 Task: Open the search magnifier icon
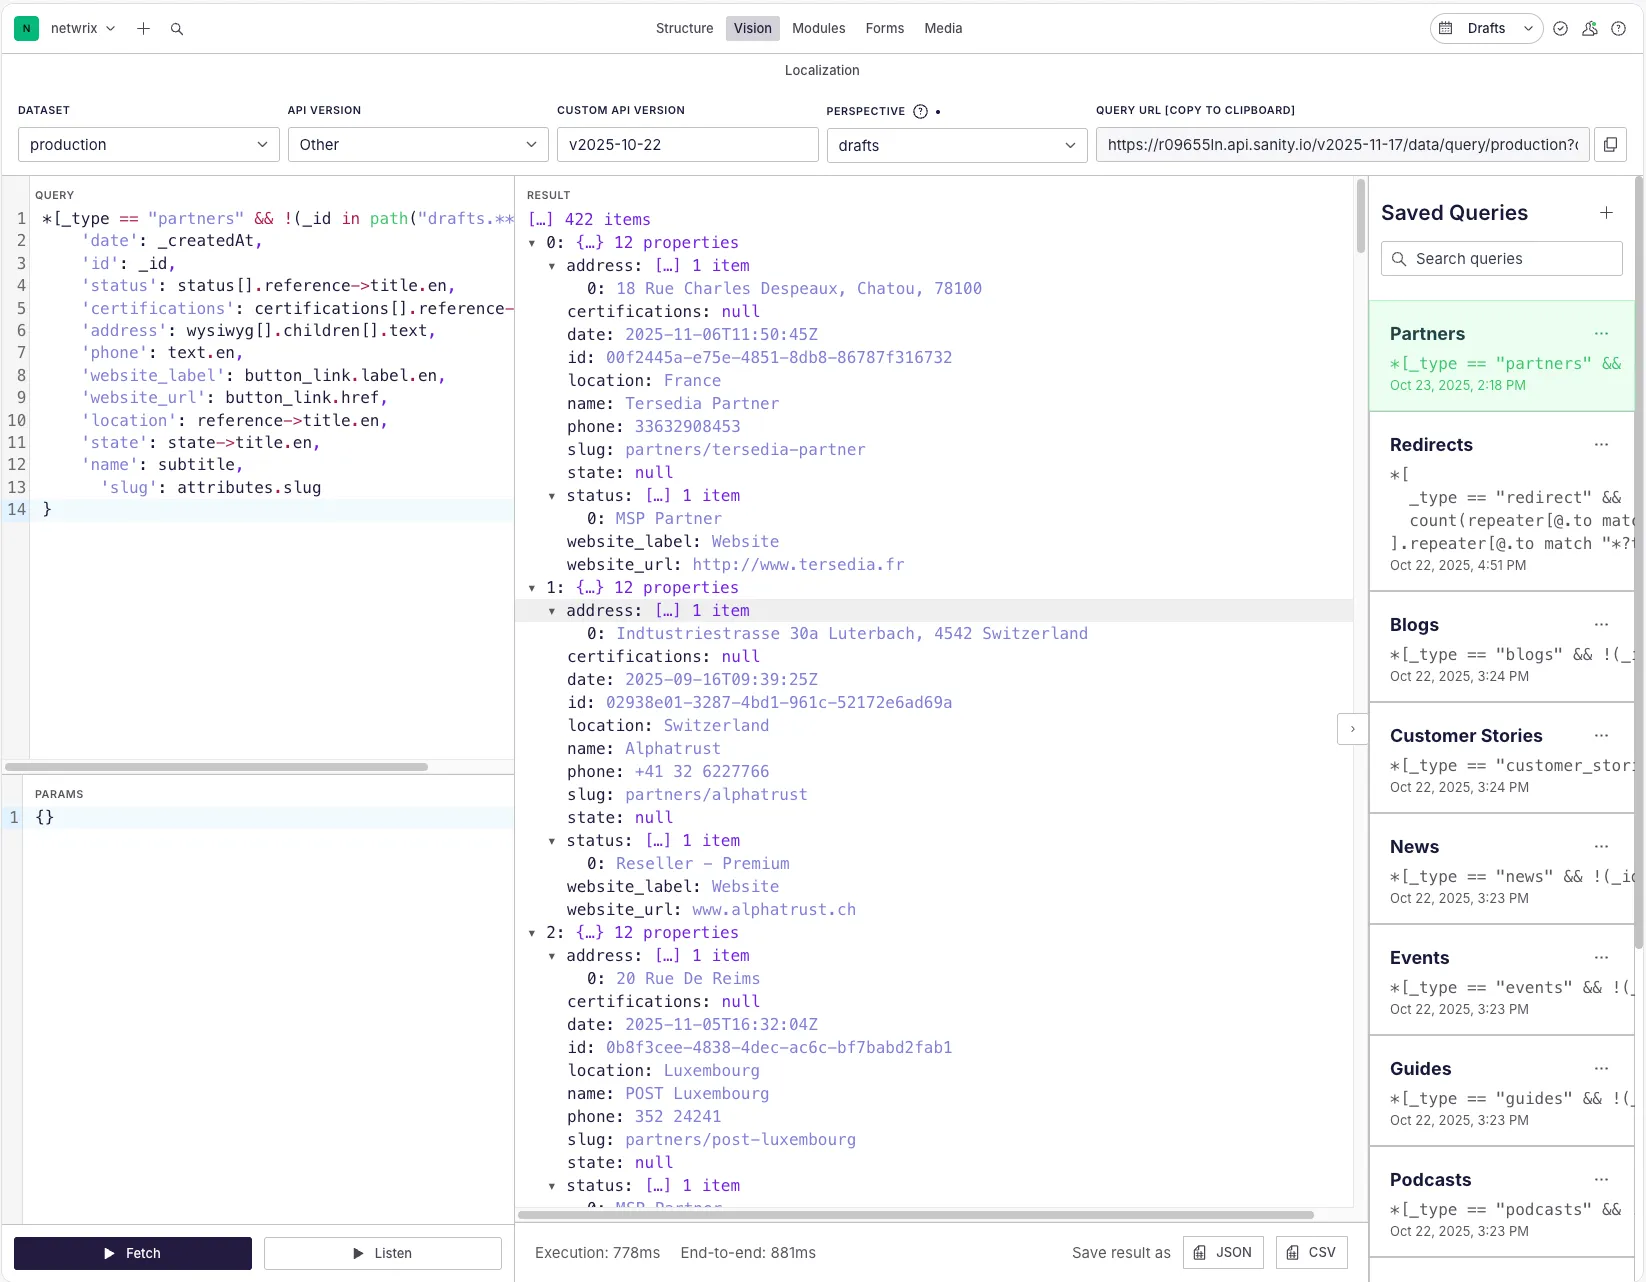click(177, 29)
